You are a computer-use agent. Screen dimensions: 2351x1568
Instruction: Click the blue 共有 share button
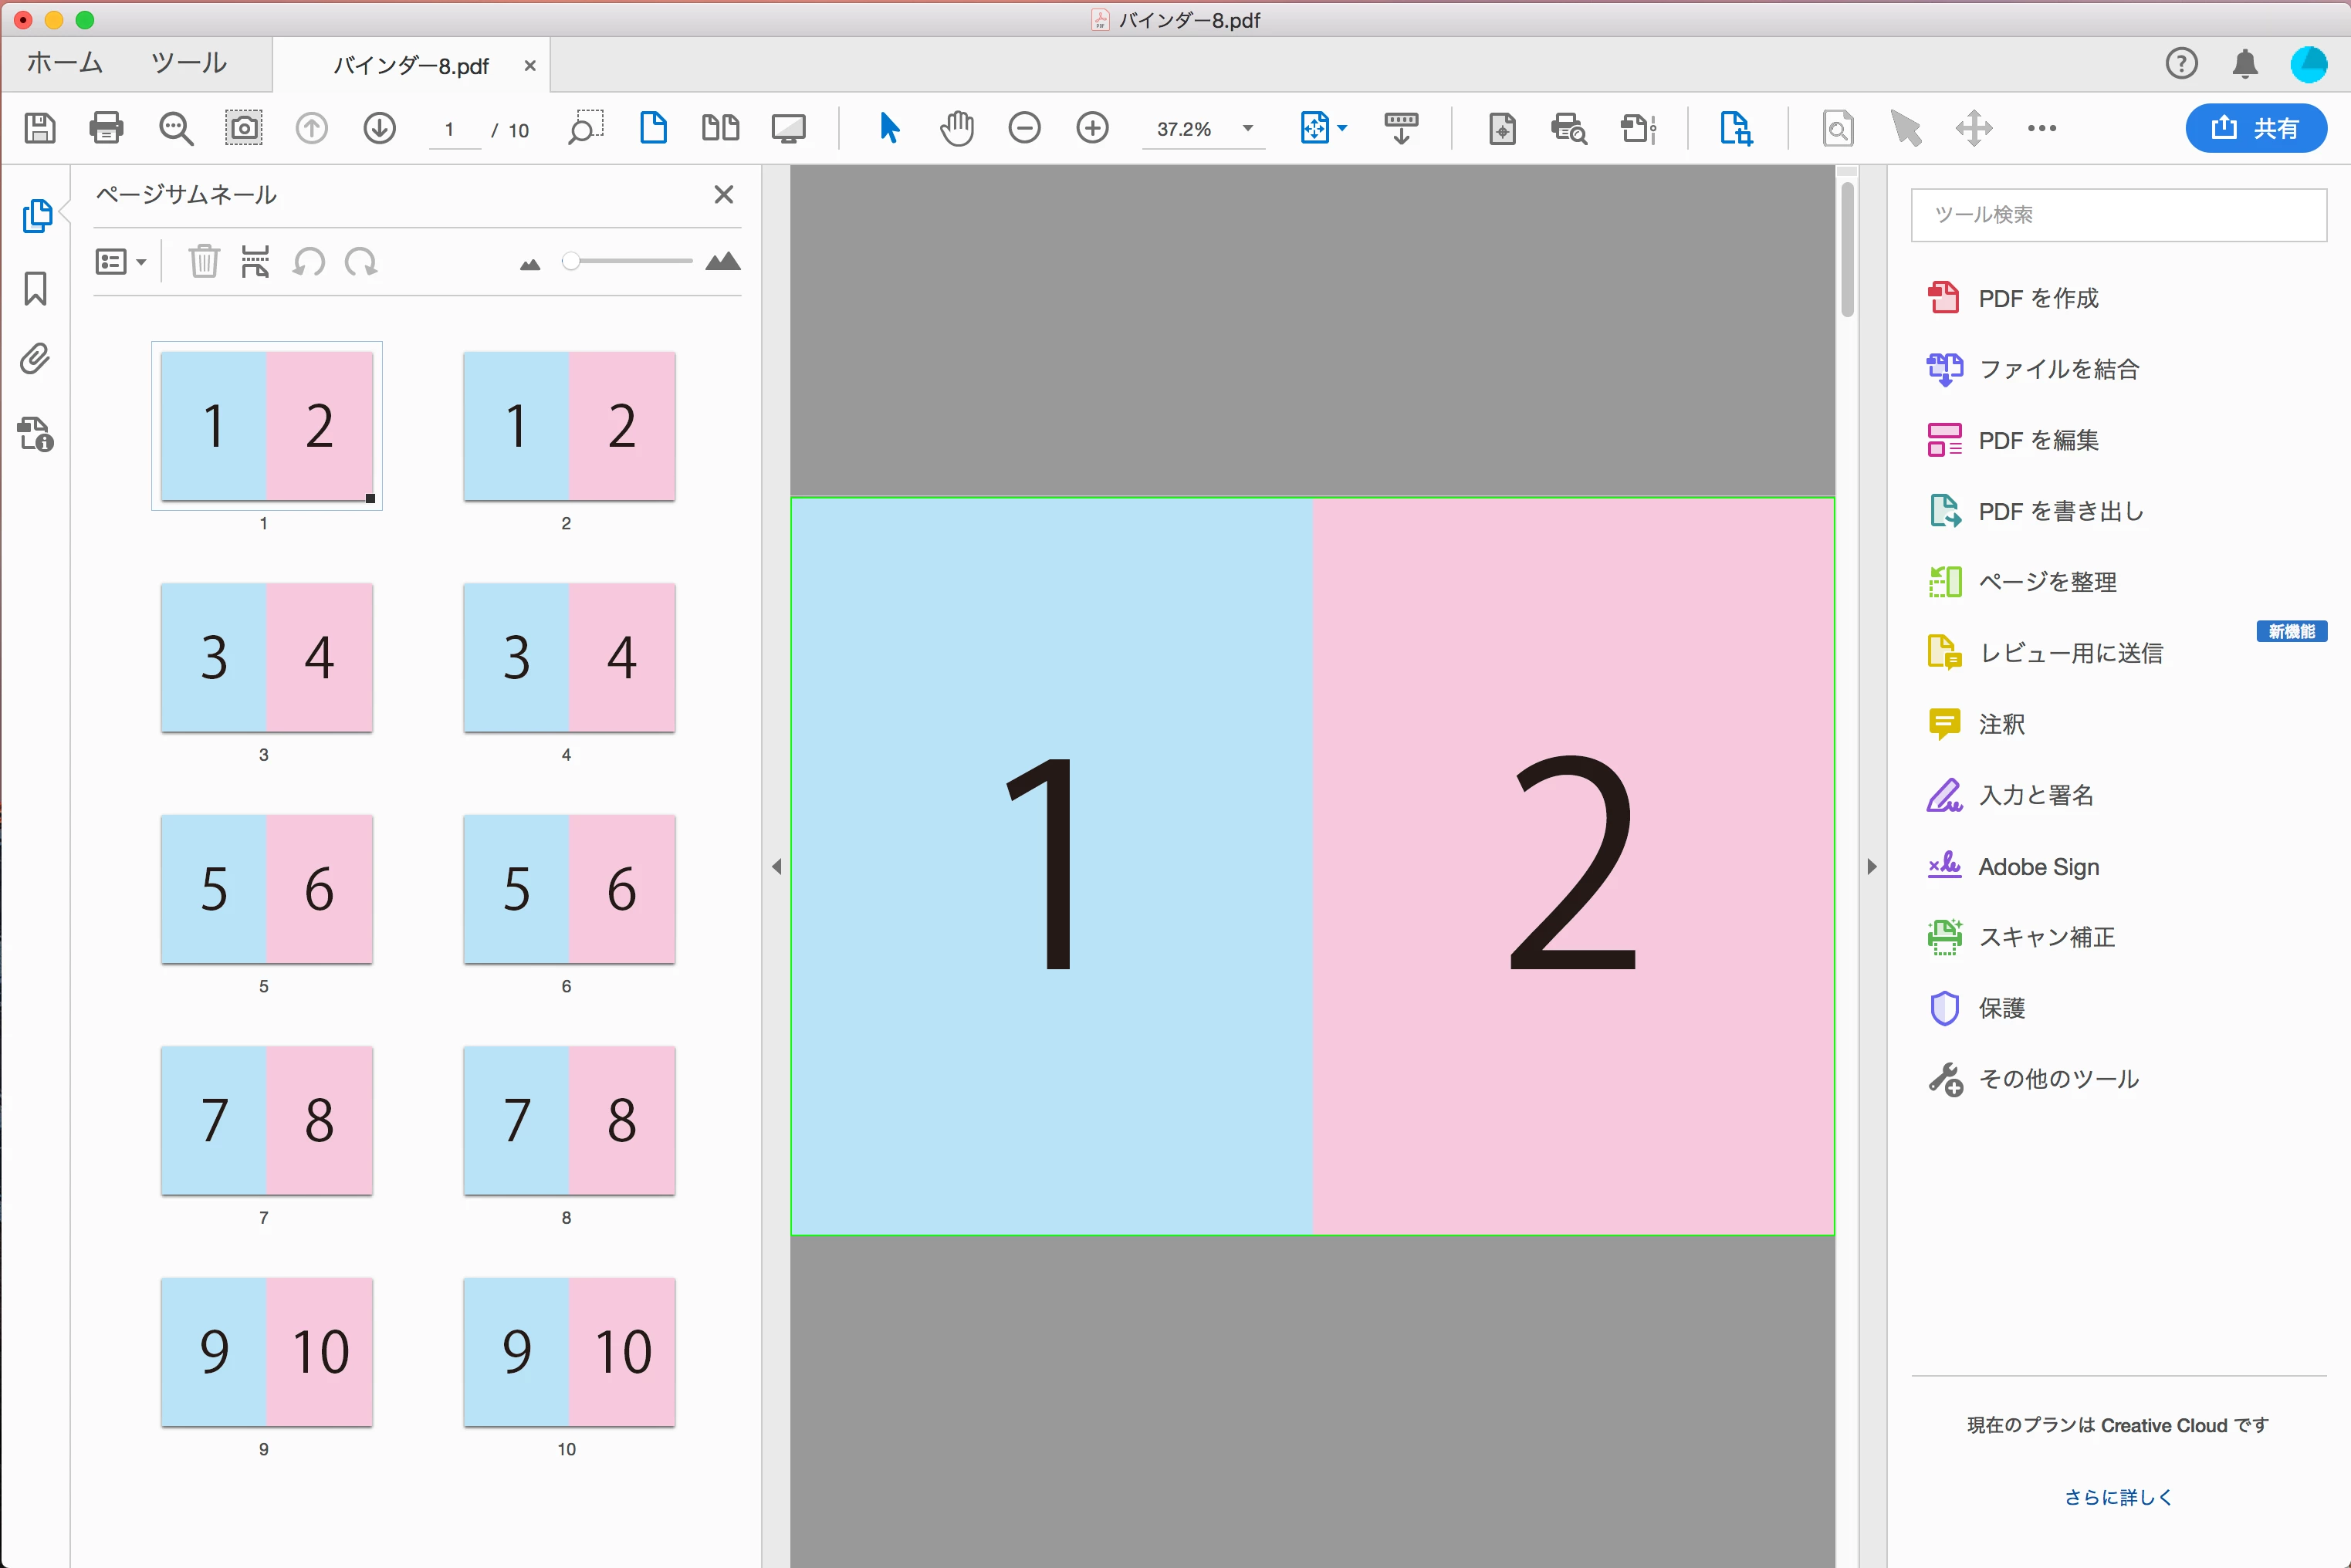[2255, 128]
